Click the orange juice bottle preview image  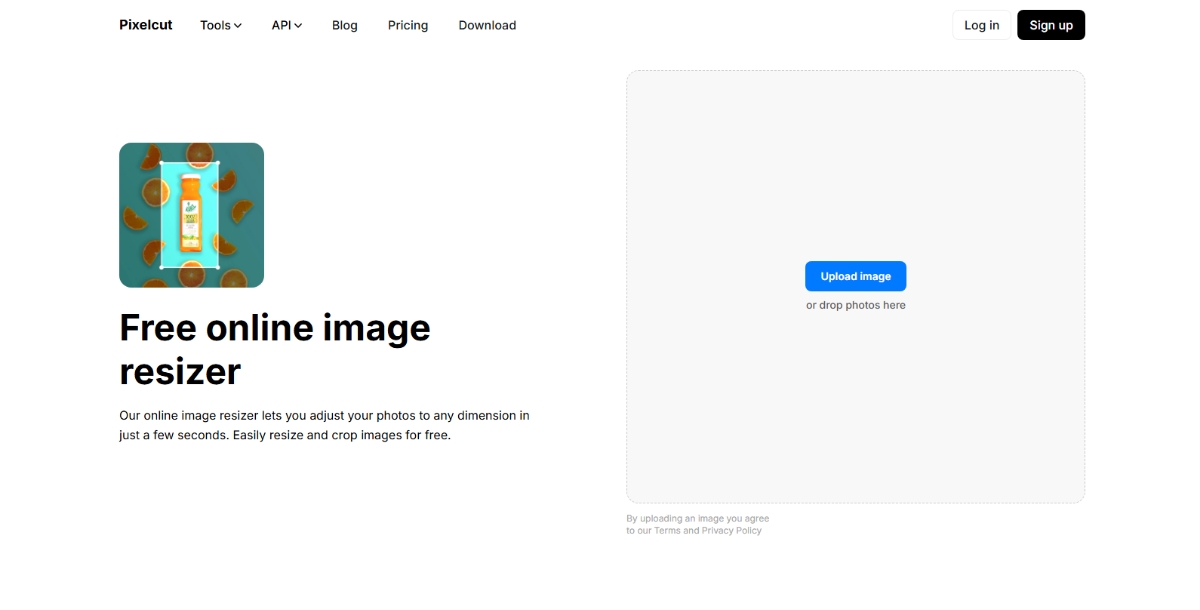(191, 215)
